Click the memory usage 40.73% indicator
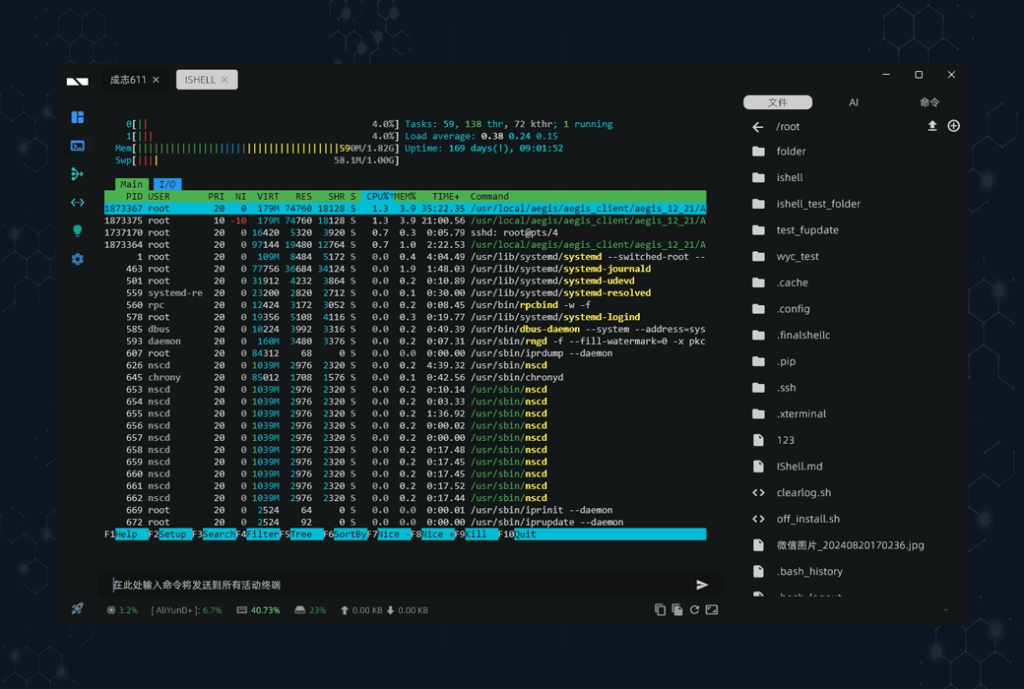Screen dimensions: 1024x689 coord(259,610)
